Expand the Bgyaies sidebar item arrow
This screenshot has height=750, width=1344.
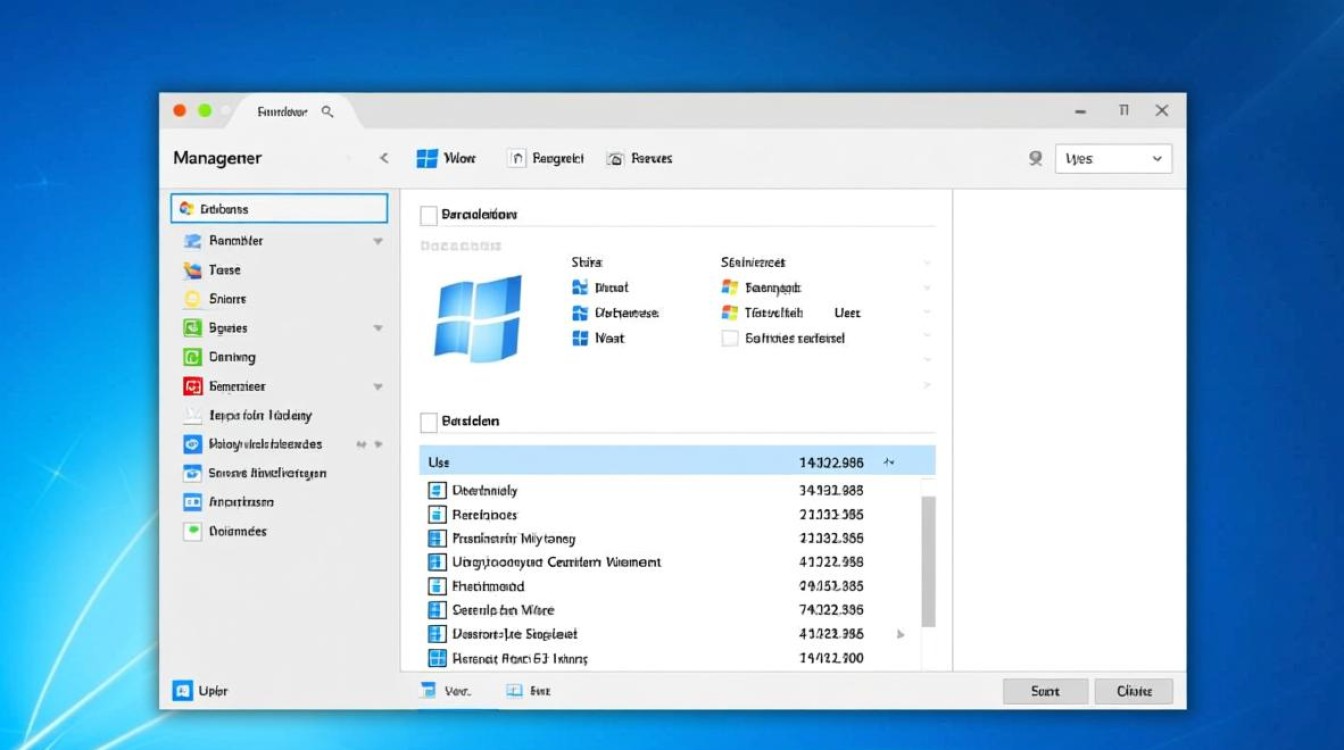pos(378,328)
